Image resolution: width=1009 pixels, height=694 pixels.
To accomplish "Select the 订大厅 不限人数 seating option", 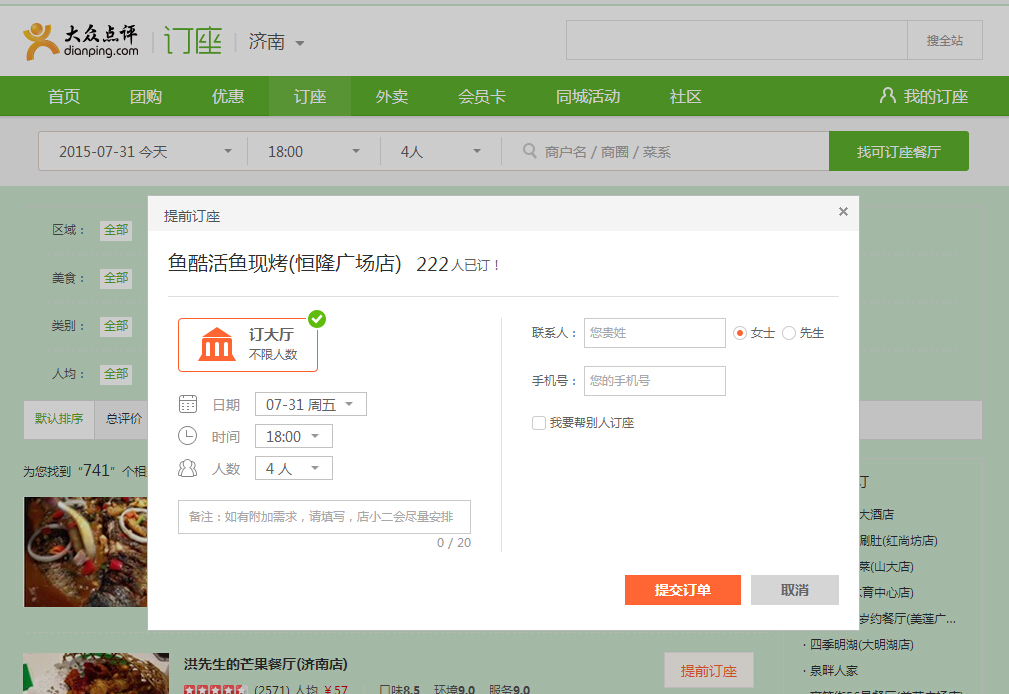I will (x=248, y=345).
